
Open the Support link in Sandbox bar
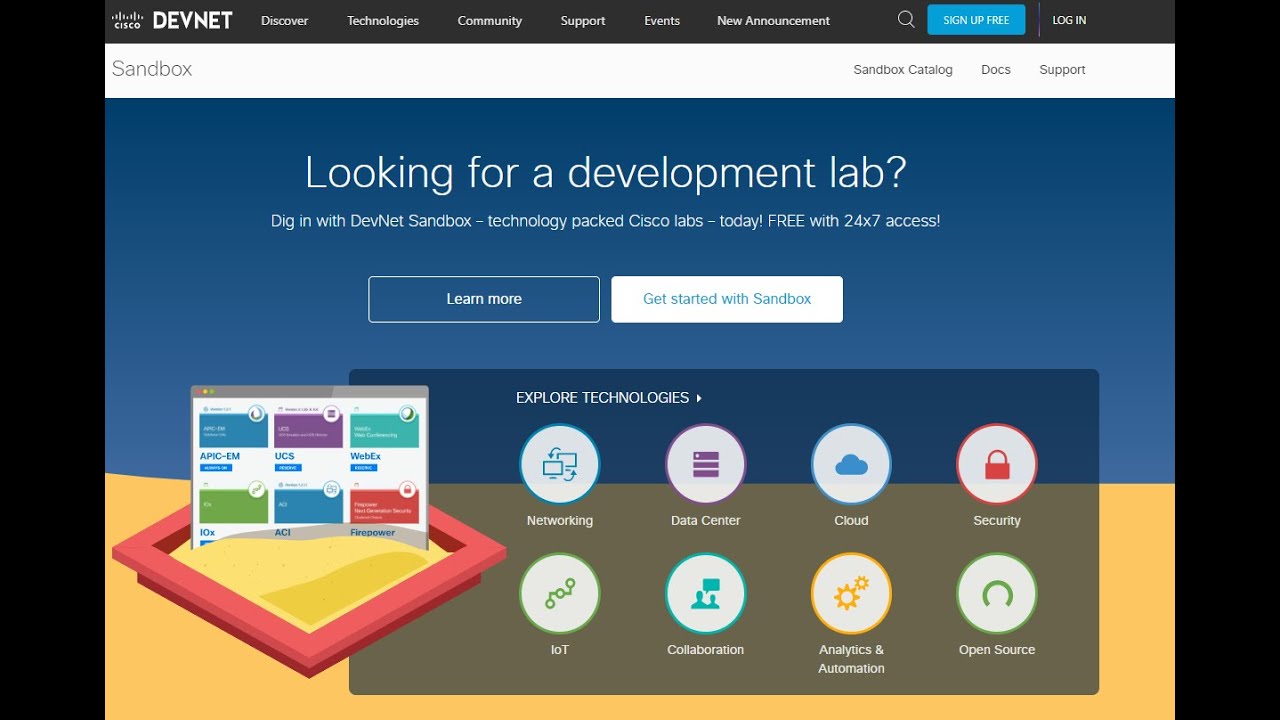pos(1062,70)
